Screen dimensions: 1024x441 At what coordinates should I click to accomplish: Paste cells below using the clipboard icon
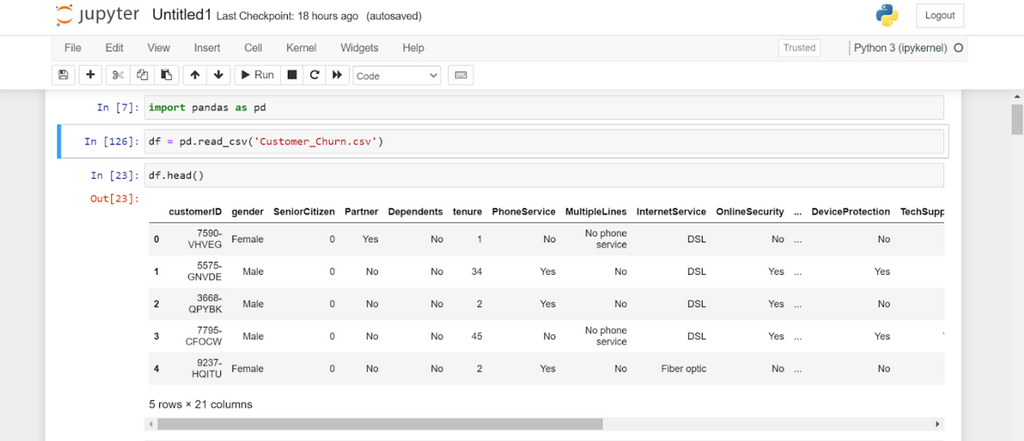click(165, 75)
